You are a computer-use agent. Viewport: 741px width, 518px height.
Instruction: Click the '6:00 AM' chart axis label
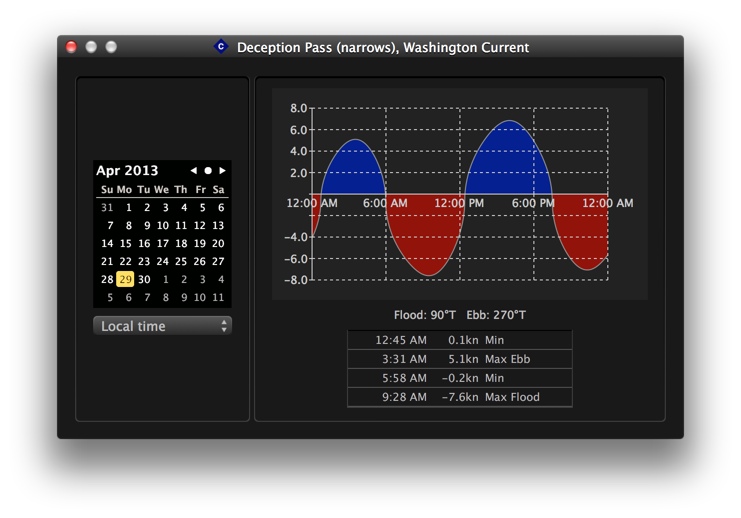click(x=385, y=203)
